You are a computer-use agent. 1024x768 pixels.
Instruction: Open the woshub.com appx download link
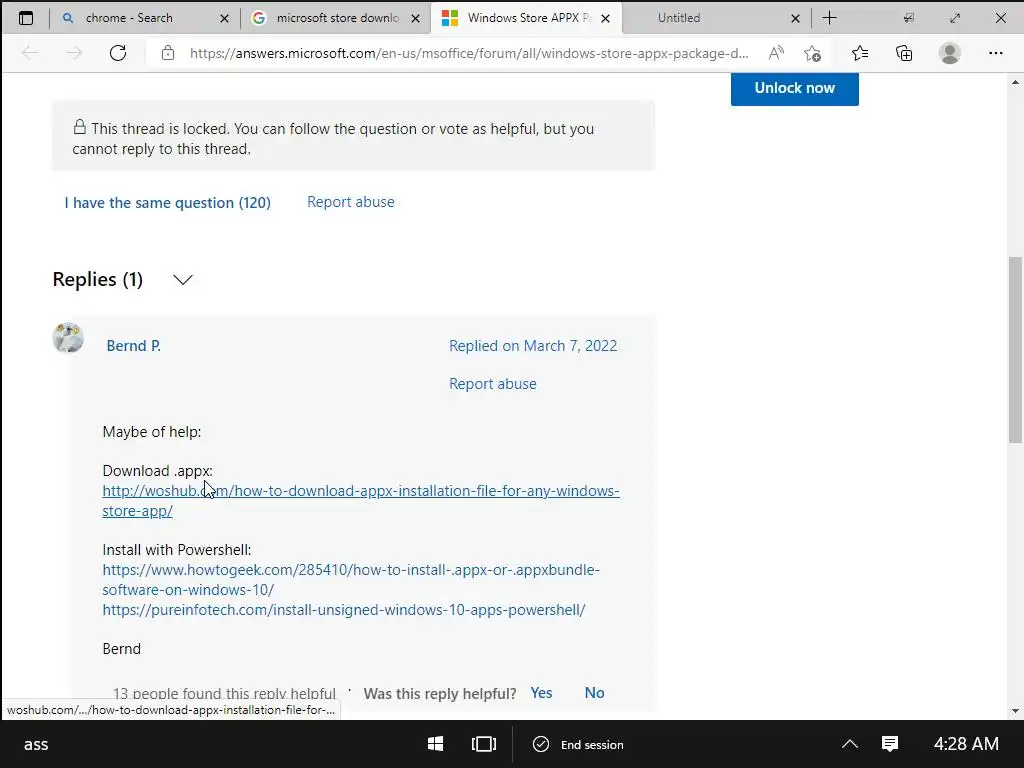pos(360,500)
